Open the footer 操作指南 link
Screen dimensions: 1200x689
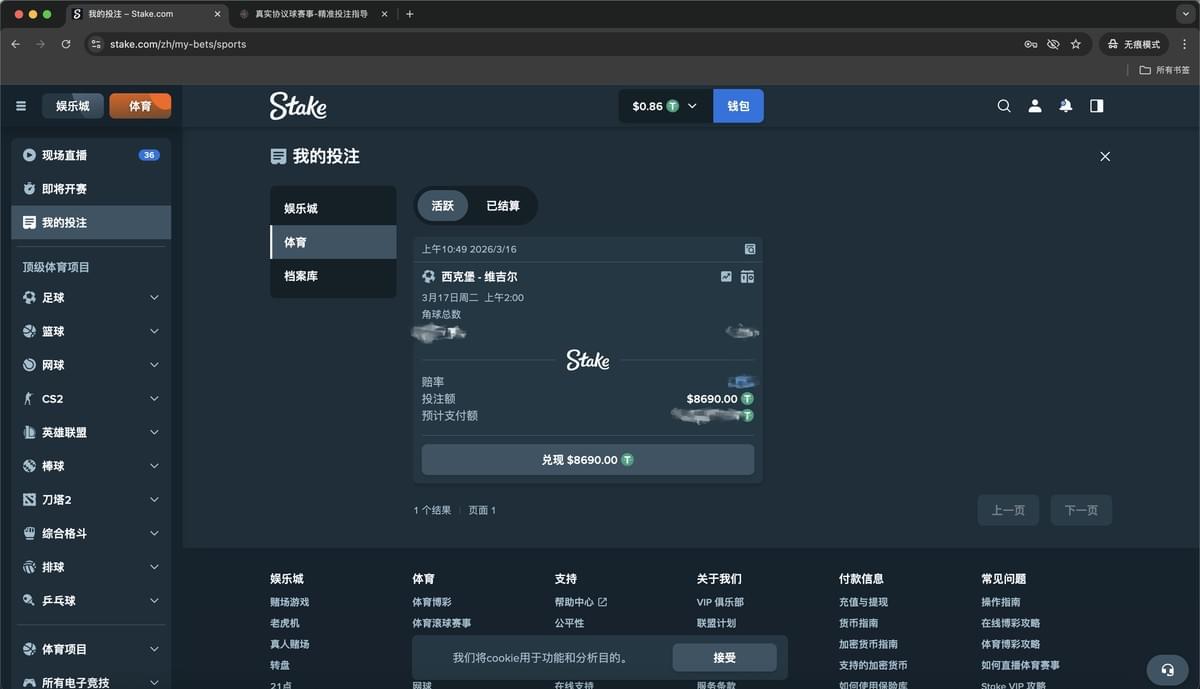point(1001,602)
